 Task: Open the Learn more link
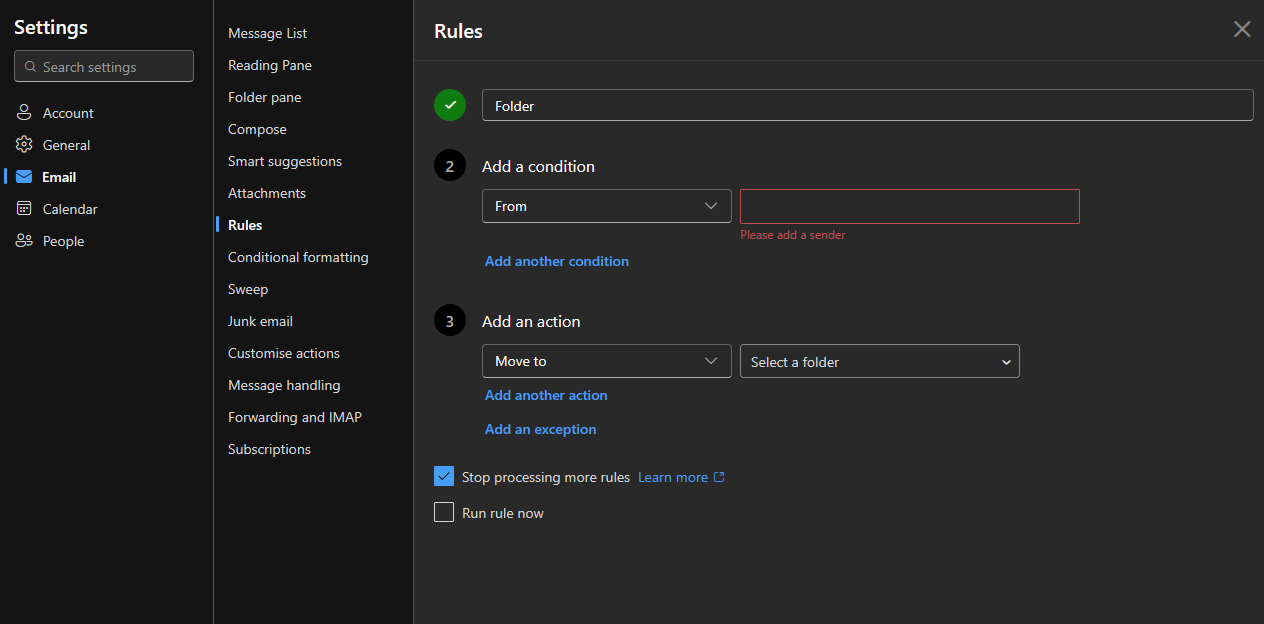click(673, 477)
